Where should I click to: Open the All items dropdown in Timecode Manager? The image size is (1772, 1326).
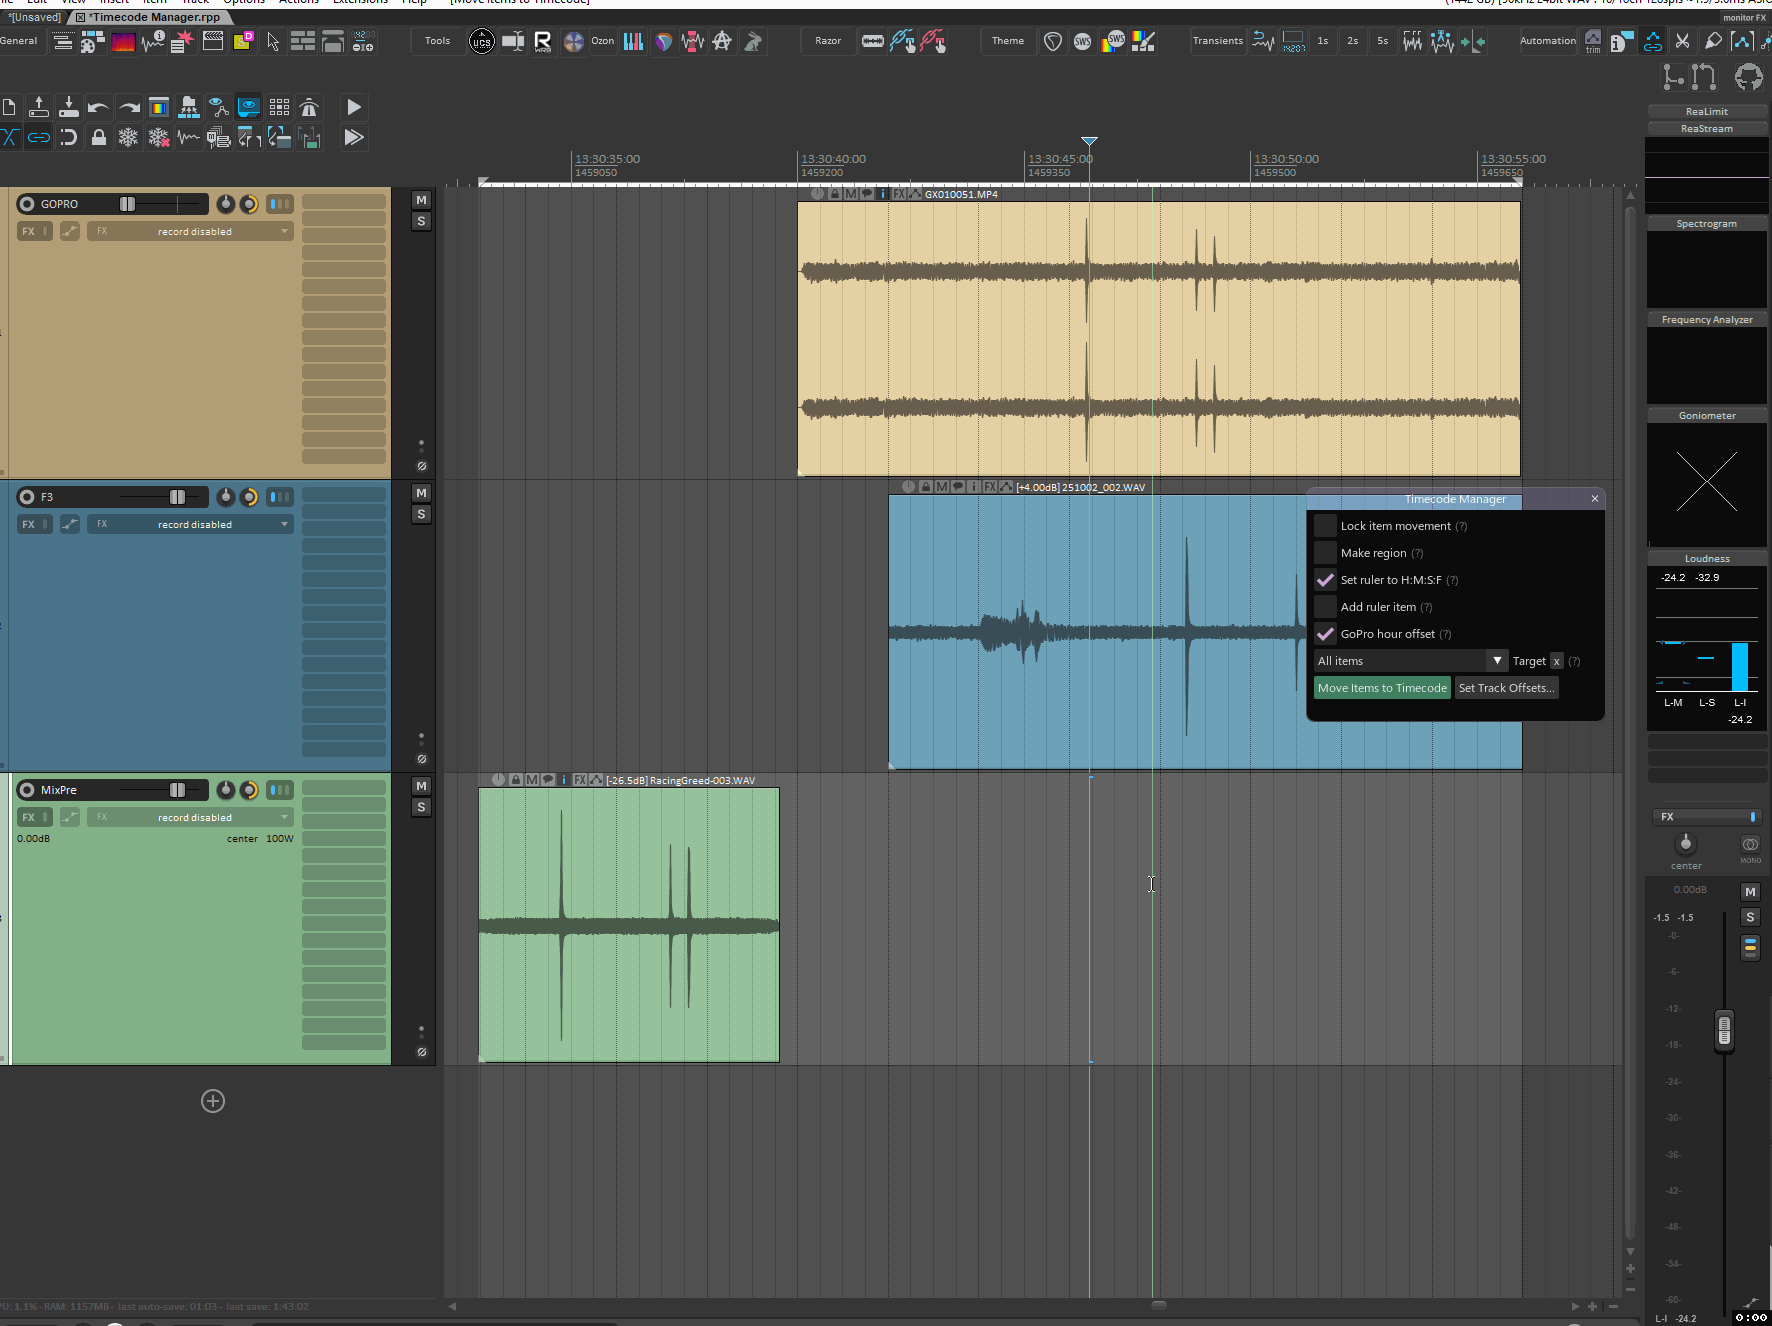point(1411,661)
